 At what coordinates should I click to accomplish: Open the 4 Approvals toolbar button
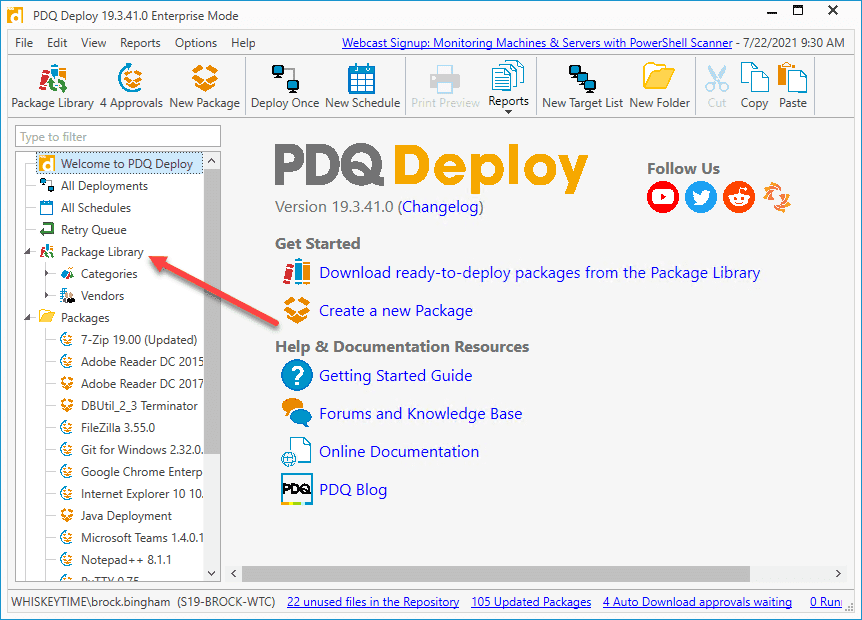131,86
